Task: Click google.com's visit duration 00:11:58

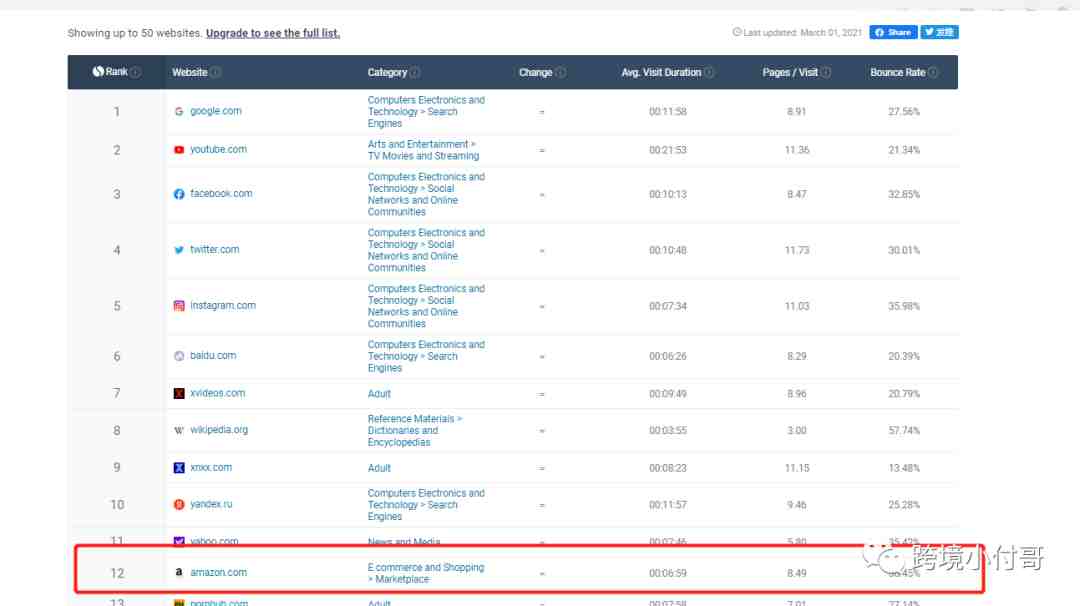Action: 667,112
